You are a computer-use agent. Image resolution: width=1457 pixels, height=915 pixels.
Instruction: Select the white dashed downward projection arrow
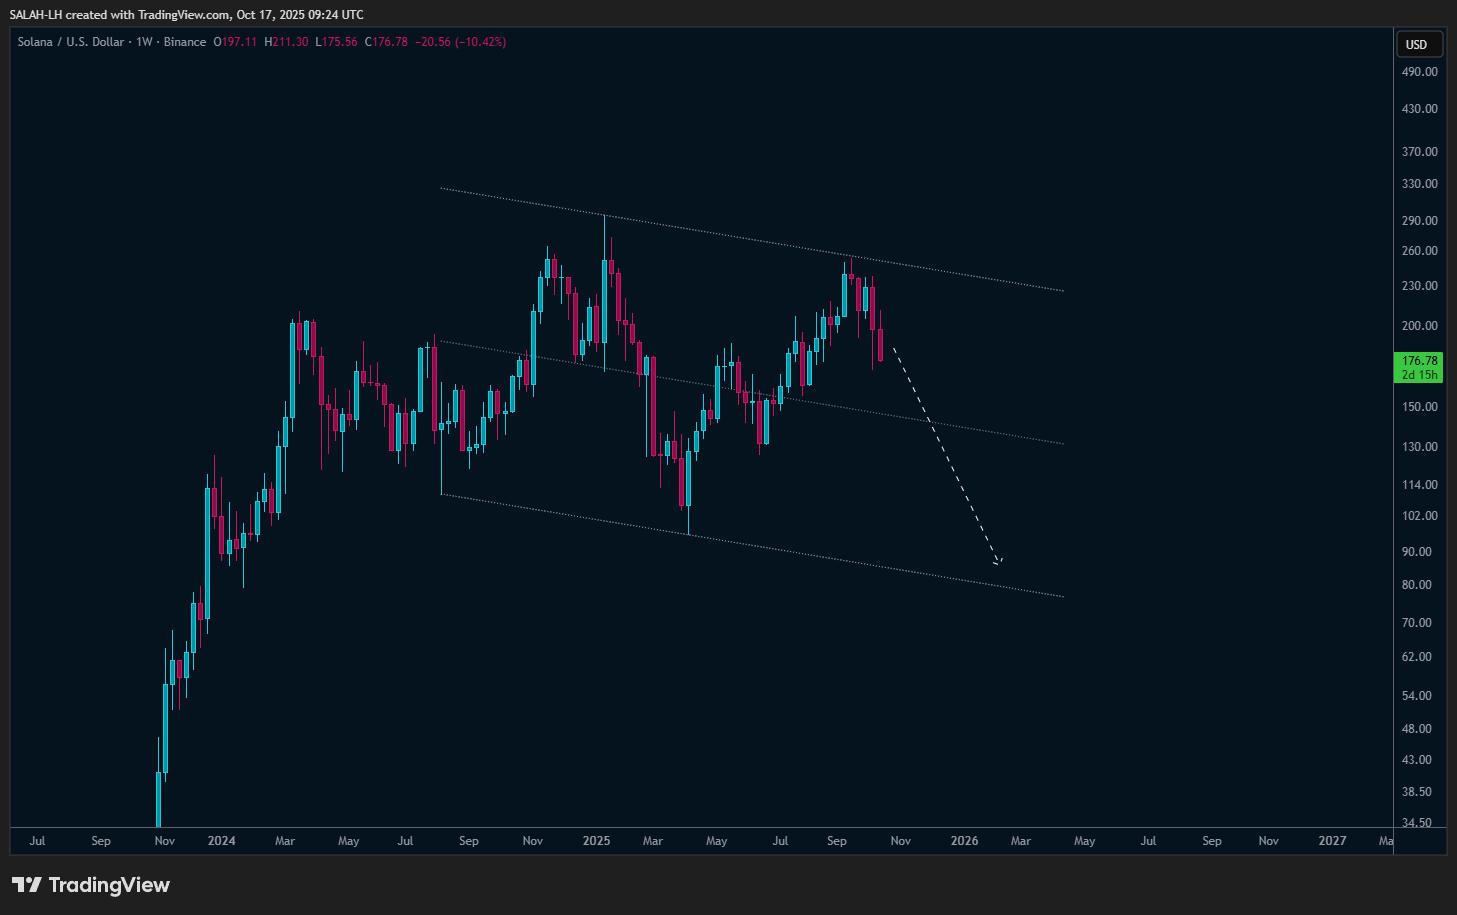tap(946, 456)
